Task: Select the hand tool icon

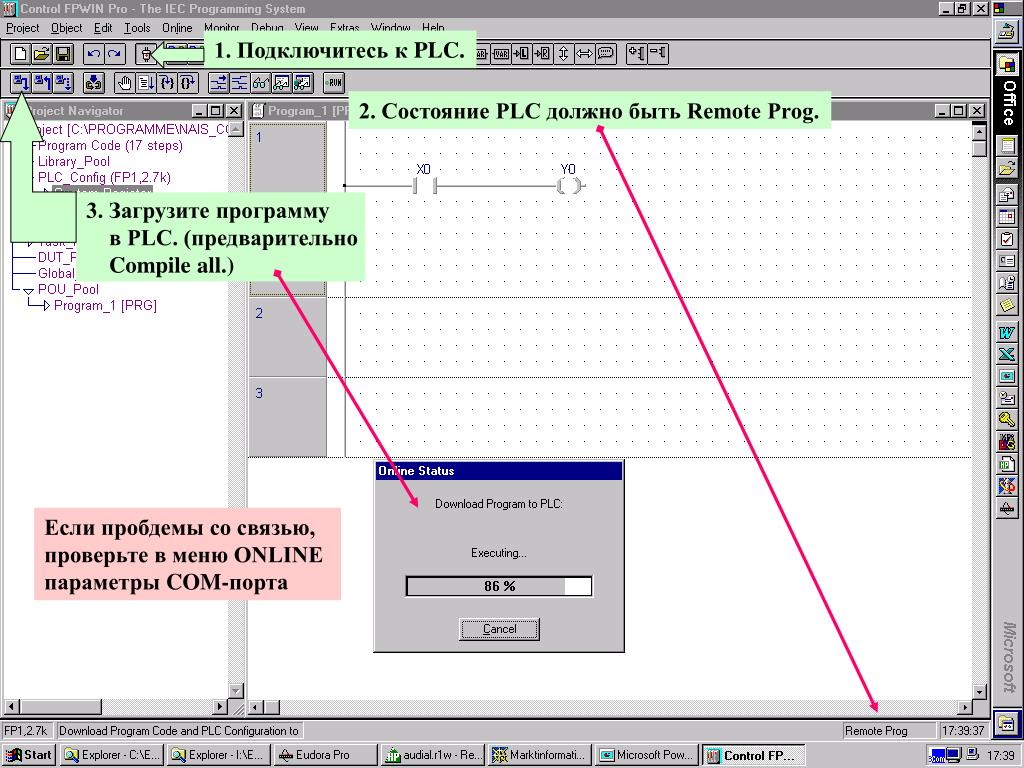Action: pyautogui.click(x=124, y=82)
